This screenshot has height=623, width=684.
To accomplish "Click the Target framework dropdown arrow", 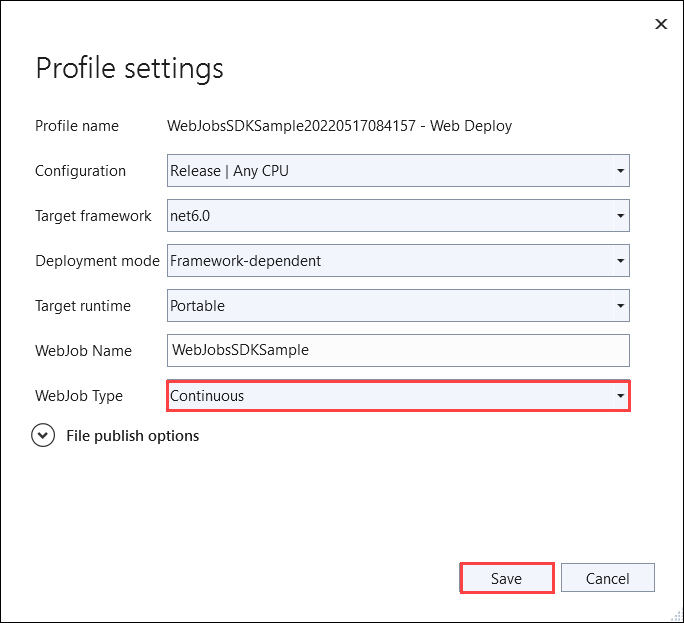I will coord(621,216).
